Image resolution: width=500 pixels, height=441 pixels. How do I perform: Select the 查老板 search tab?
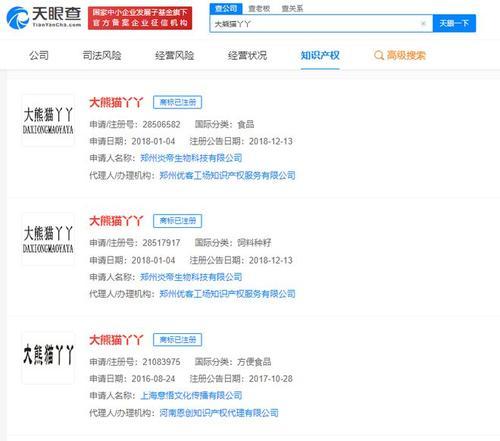pyautogui.click(x=259, y=9)
